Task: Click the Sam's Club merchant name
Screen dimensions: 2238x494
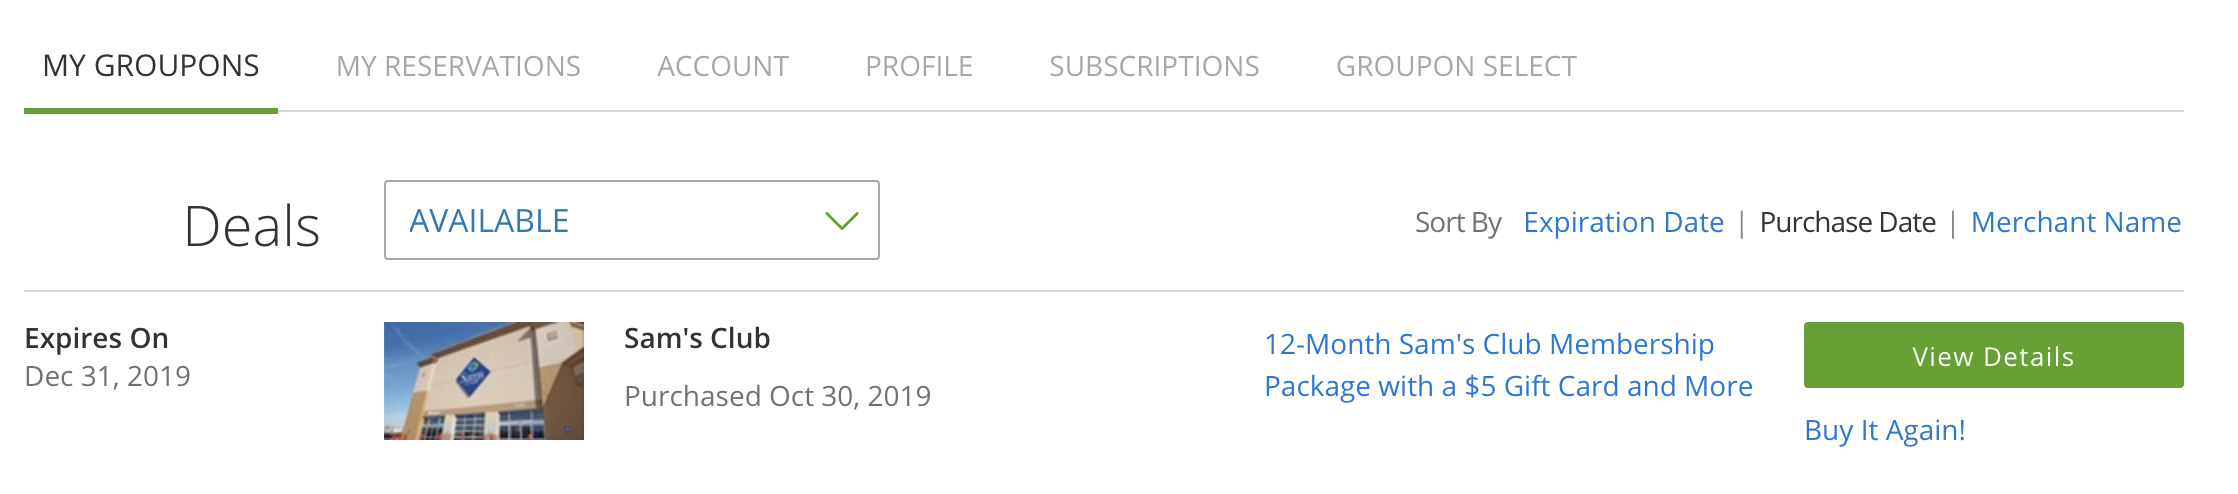Action: (x=697, y=339)
